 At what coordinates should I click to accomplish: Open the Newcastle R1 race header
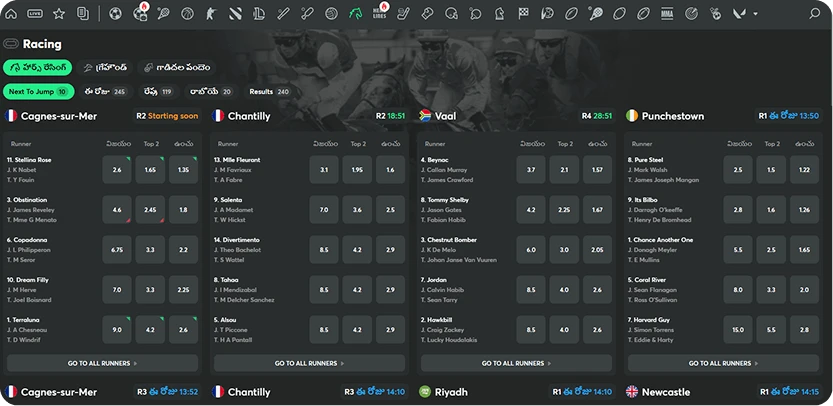tap(724, 392)
